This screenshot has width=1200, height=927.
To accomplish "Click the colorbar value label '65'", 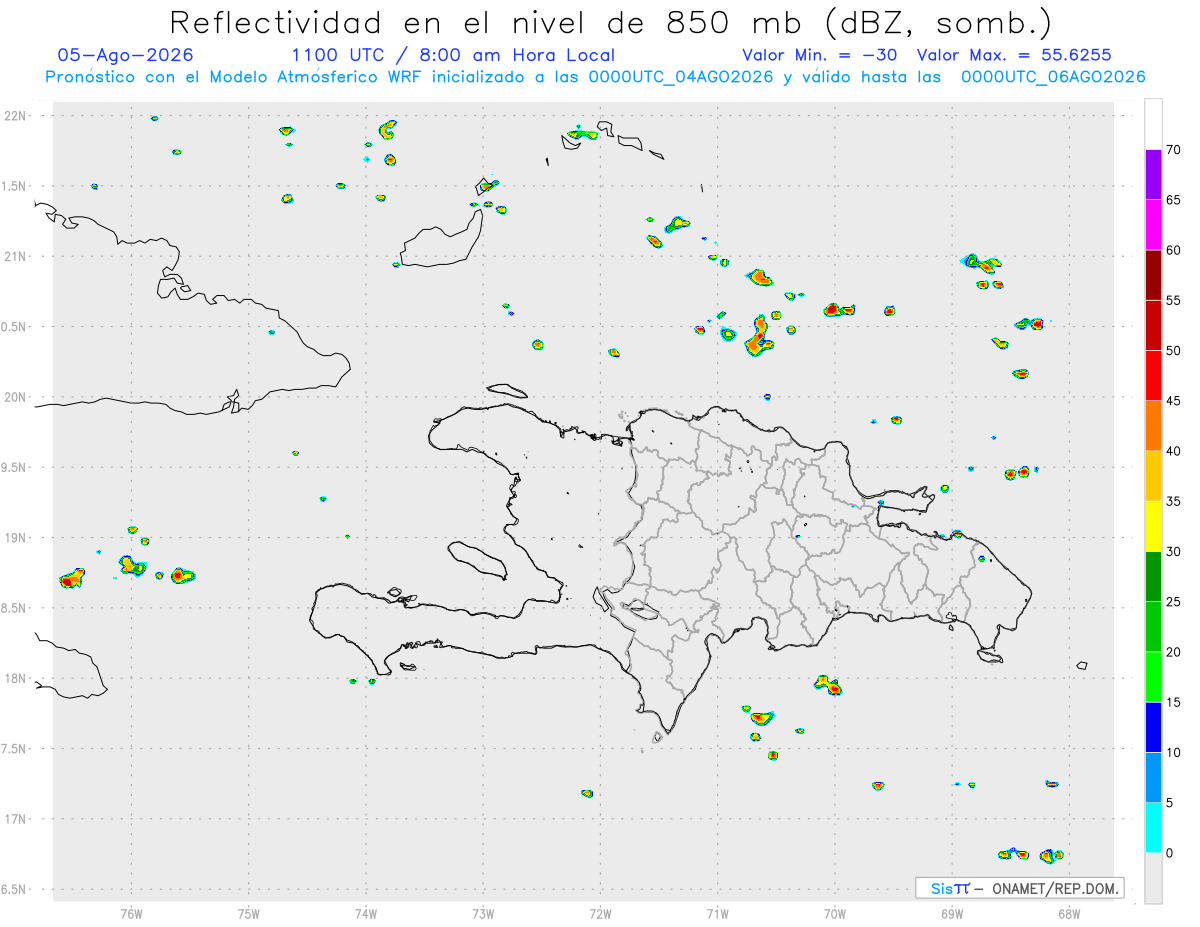I will pyautogui.click(x=1173, y=200).
